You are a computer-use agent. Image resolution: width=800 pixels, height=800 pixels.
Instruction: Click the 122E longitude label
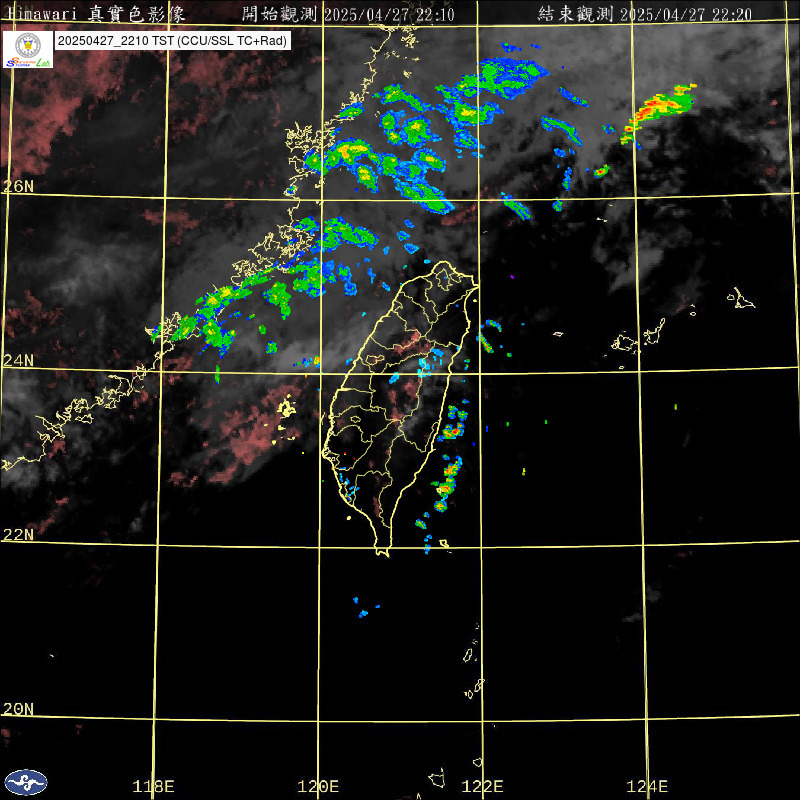pyautogui.click(x=483, y=786)
